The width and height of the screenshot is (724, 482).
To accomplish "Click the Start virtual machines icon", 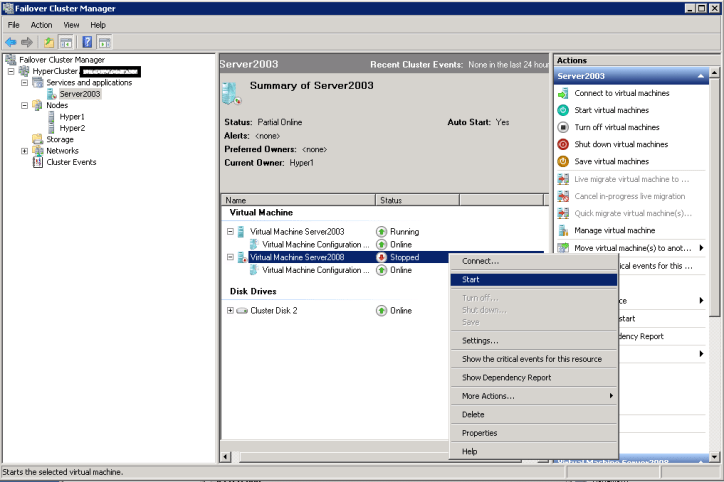I will pyautogui.click(x=563, y=110).
